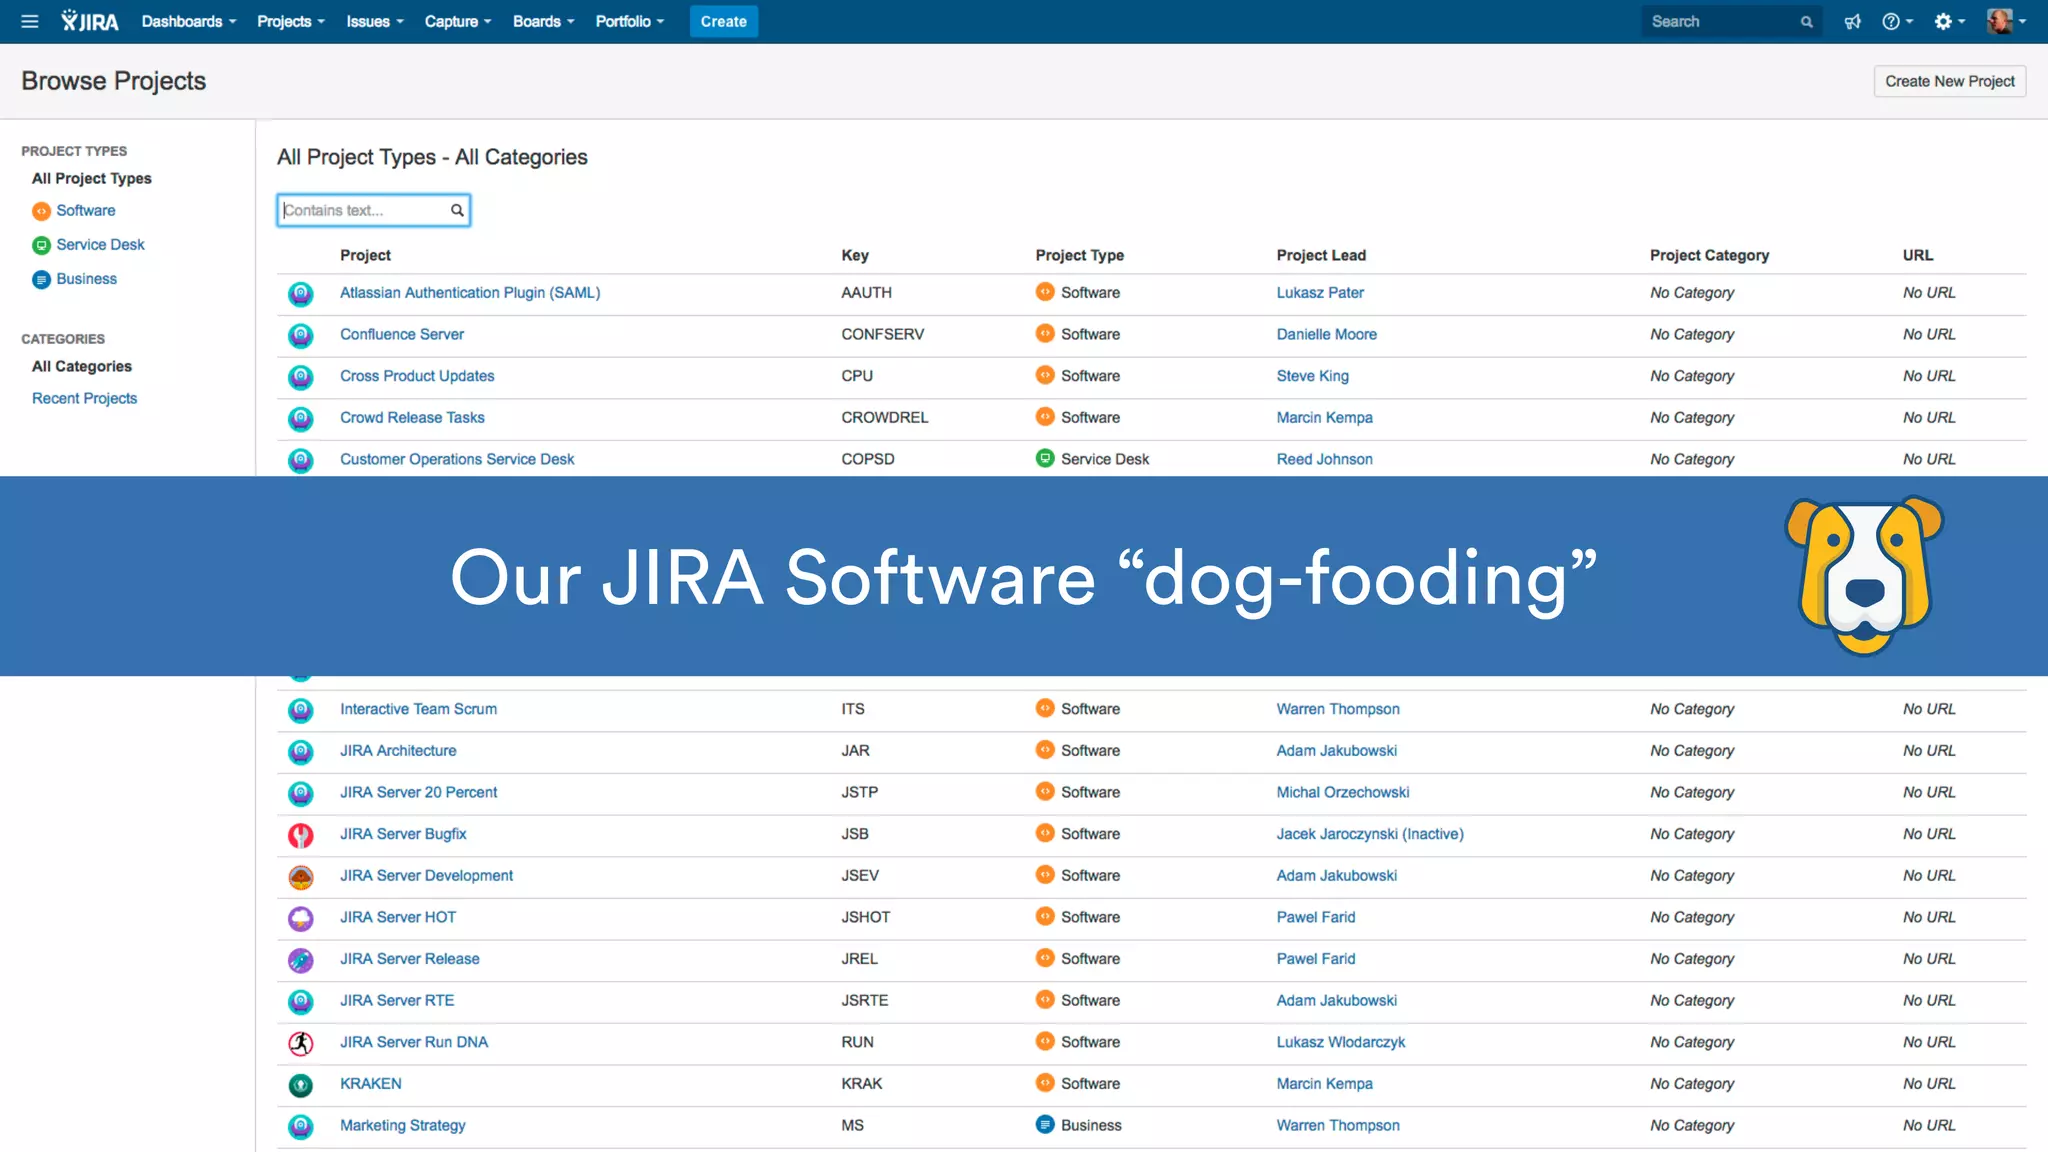This screenshot has height=1152, width=2048.
Task: Click the Project Lead column header
Action: click(1321, 255)
